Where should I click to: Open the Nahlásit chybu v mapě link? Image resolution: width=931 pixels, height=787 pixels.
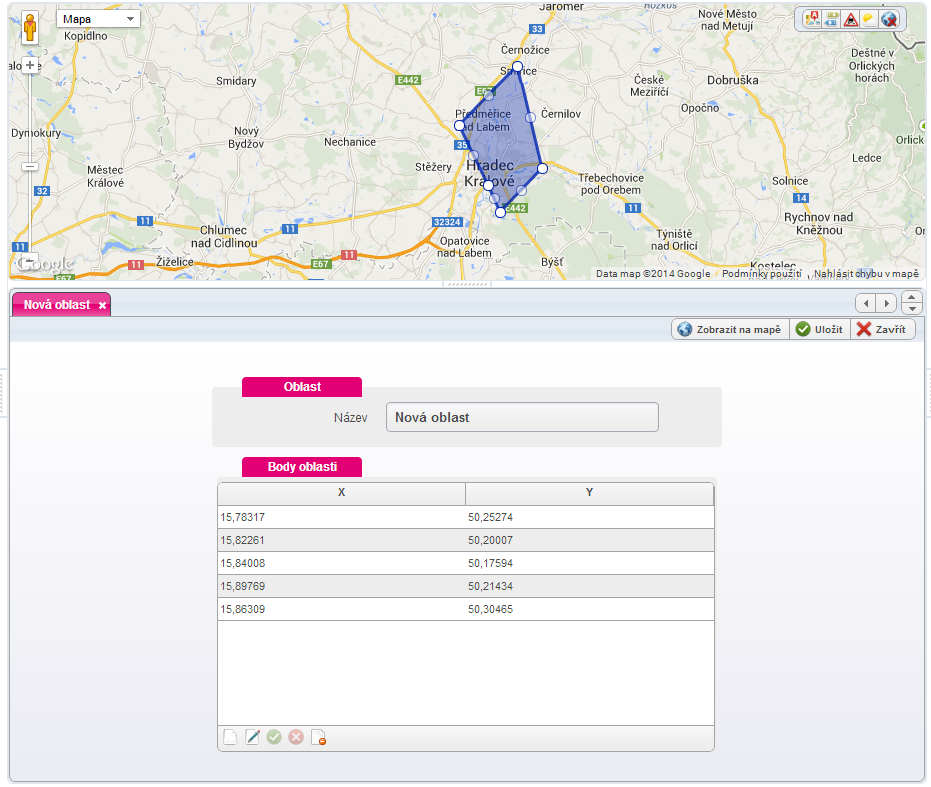866,273
